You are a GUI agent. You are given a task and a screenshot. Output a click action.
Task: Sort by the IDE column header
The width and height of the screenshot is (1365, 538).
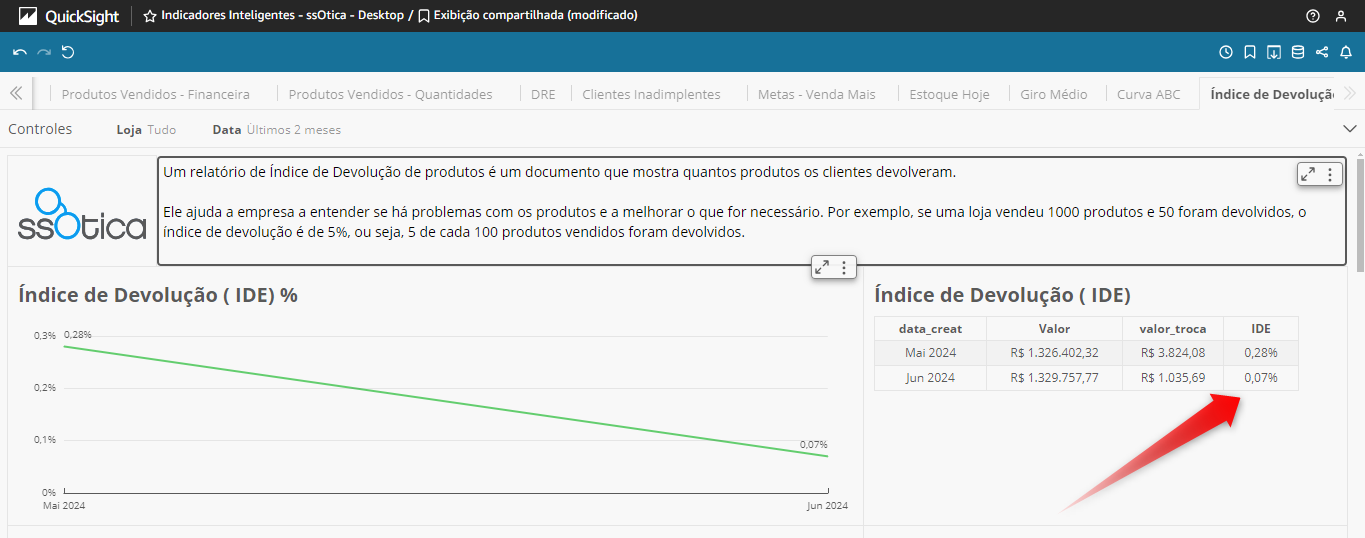click(1260, 328)
